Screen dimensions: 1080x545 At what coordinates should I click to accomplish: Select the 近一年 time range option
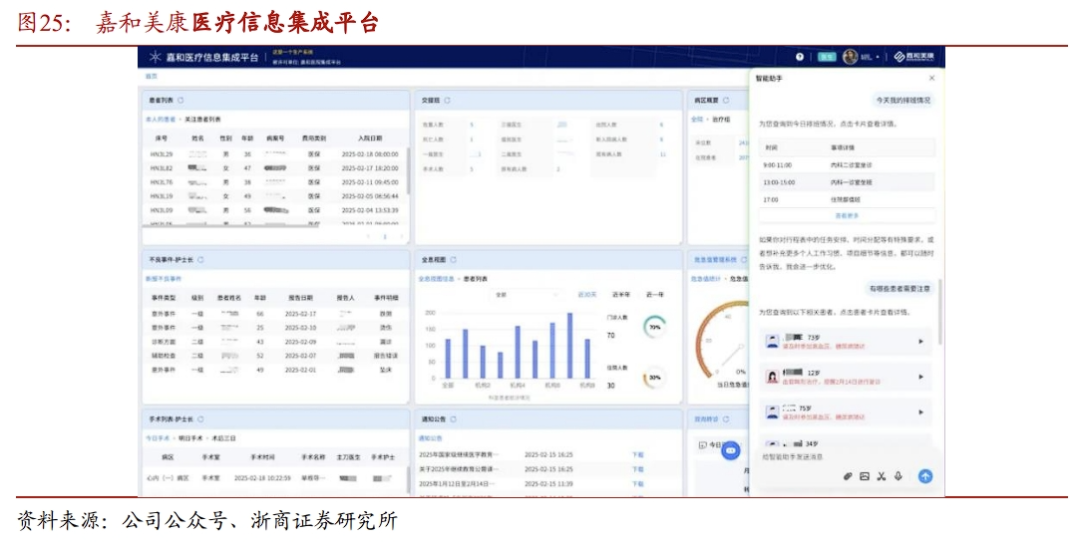(x=655, y=294)
